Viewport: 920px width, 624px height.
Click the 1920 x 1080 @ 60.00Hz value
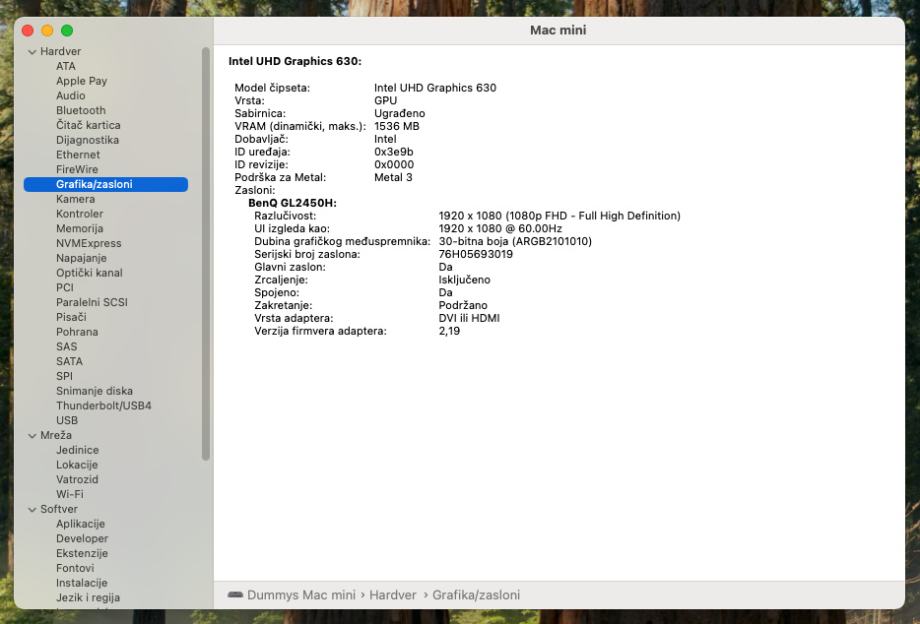coord(500,228)
